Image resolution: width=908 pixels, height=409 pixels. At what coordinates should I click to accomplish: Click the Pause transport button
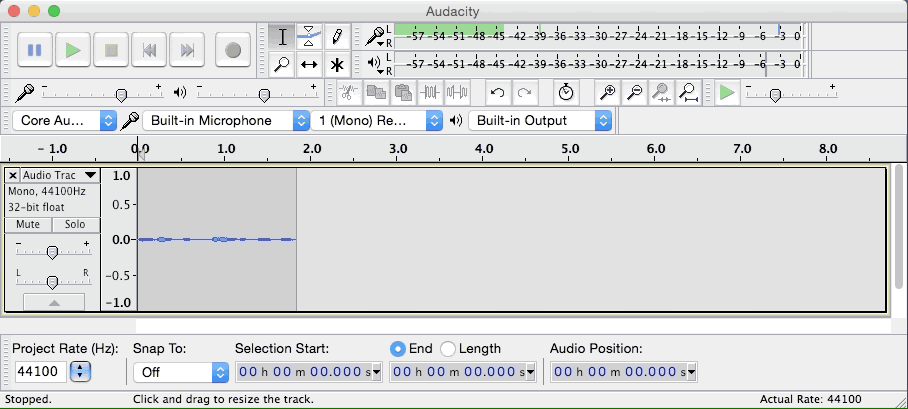pos(35,50)
